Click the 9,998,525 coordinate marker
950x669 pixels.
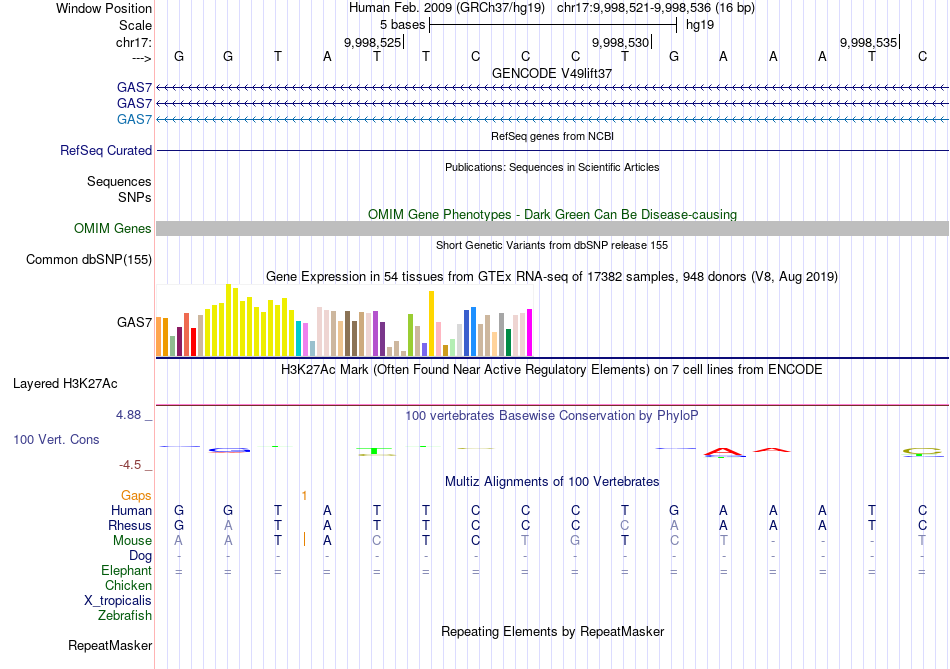coord(373,42)
